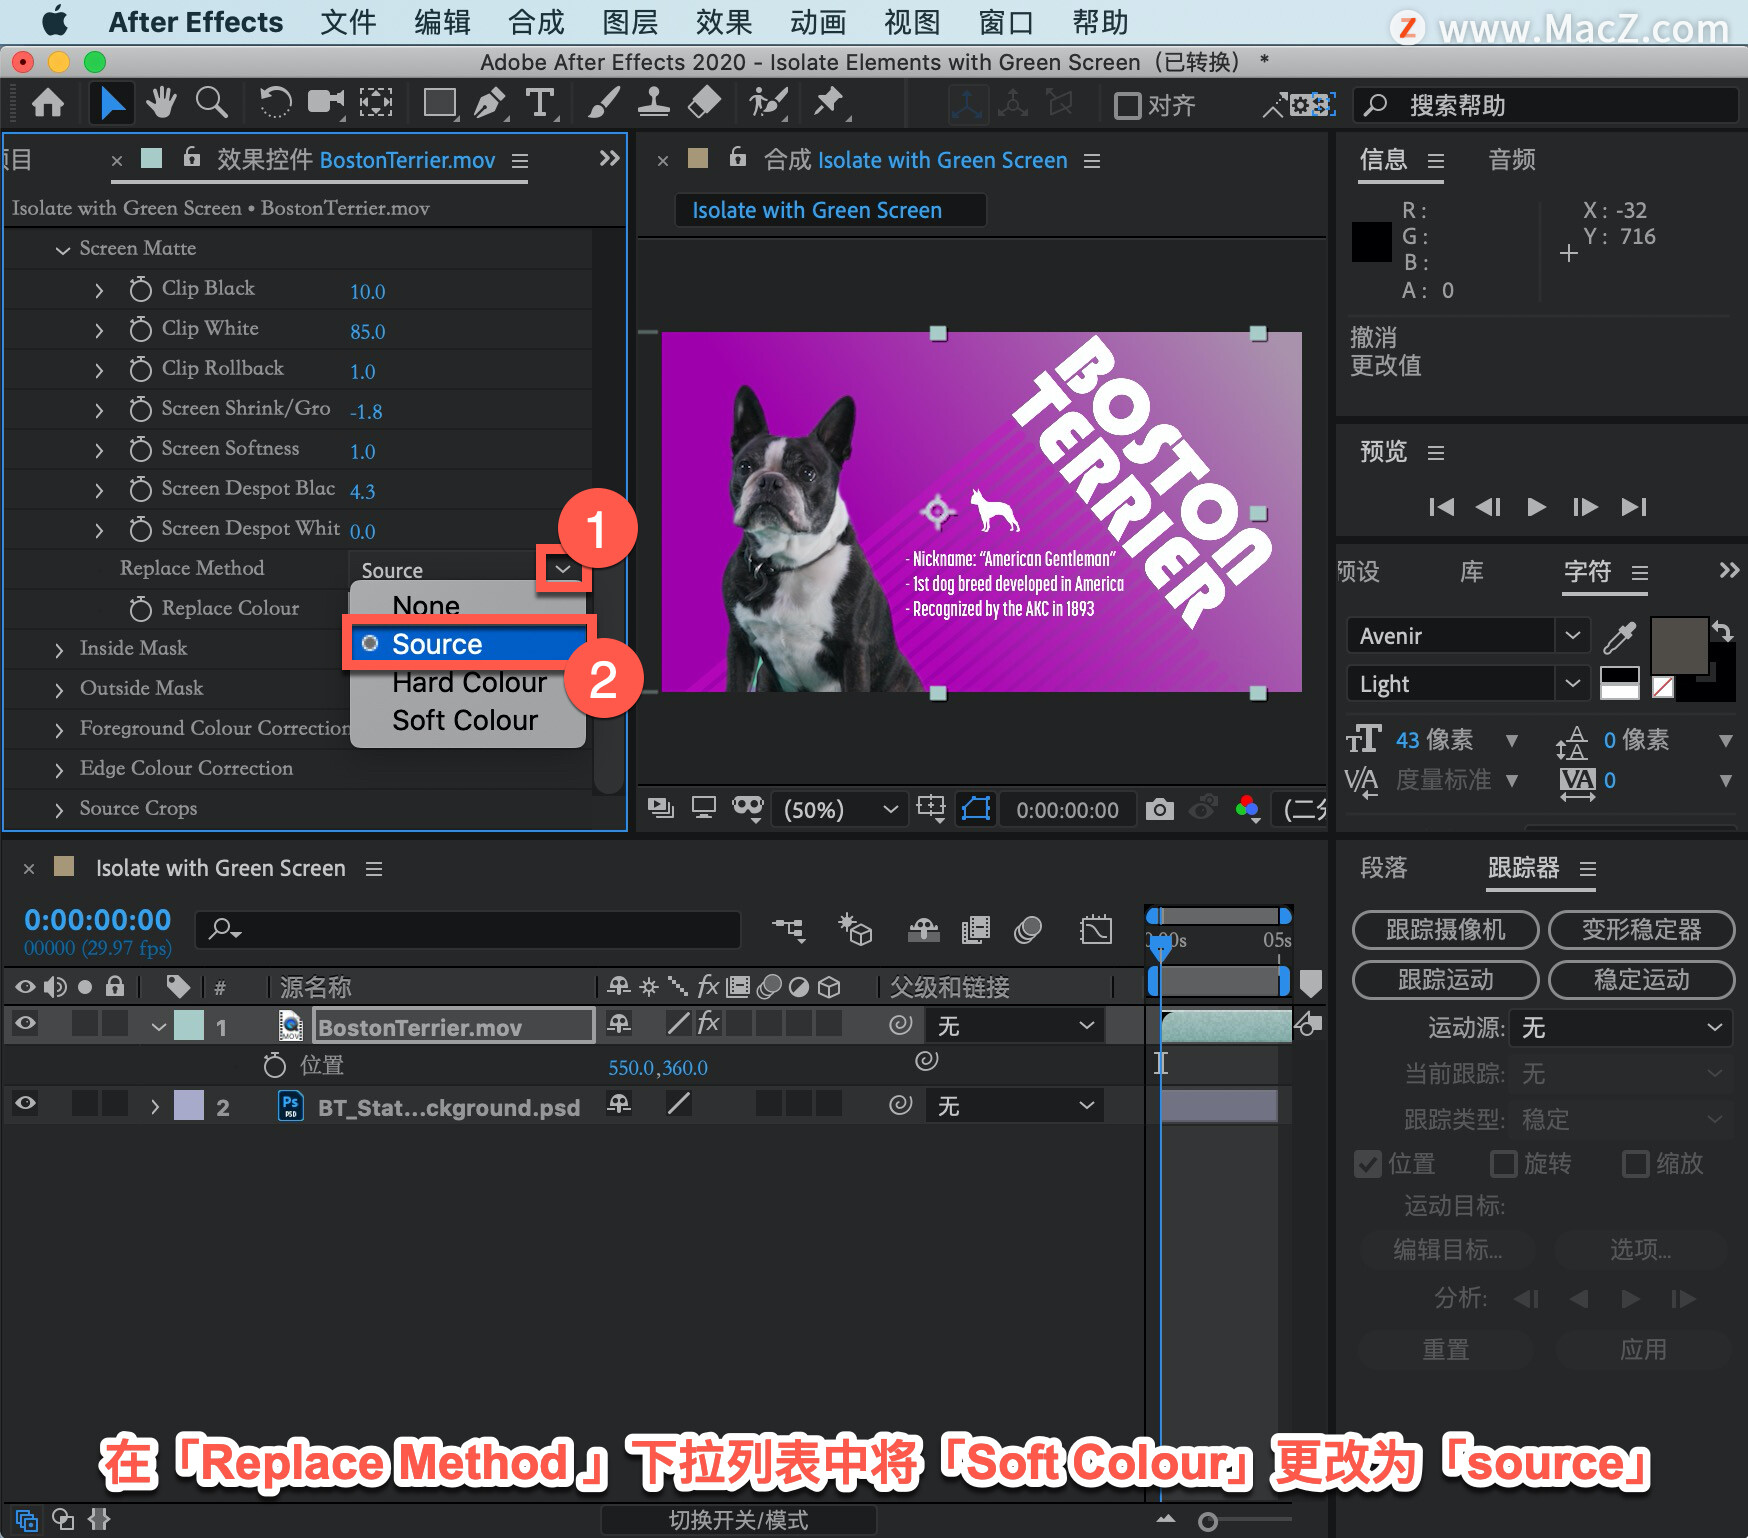
Task: Switch to the 音频 tab
Action: (x=1511, y=160)
